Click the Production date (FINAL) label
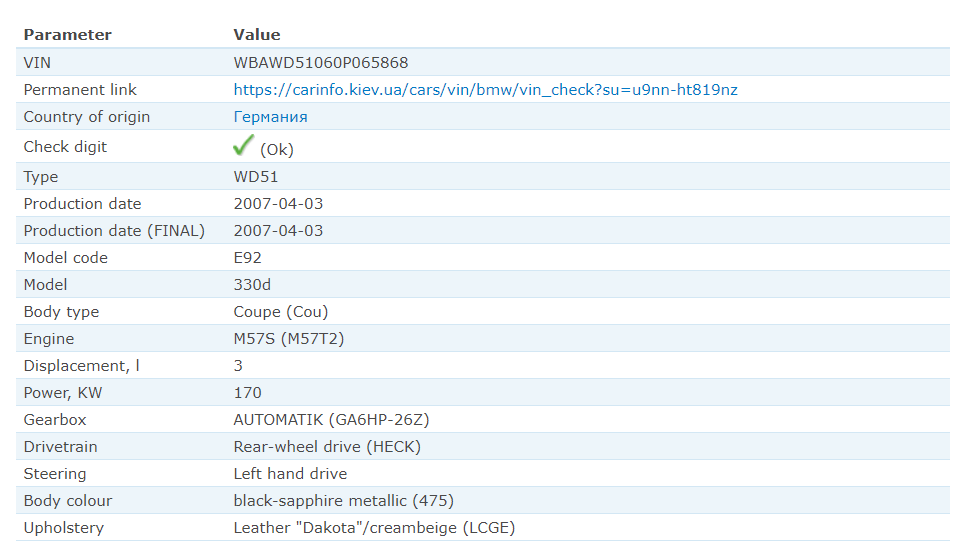Viewport: 970px width, 551px height. pos(114,231)
